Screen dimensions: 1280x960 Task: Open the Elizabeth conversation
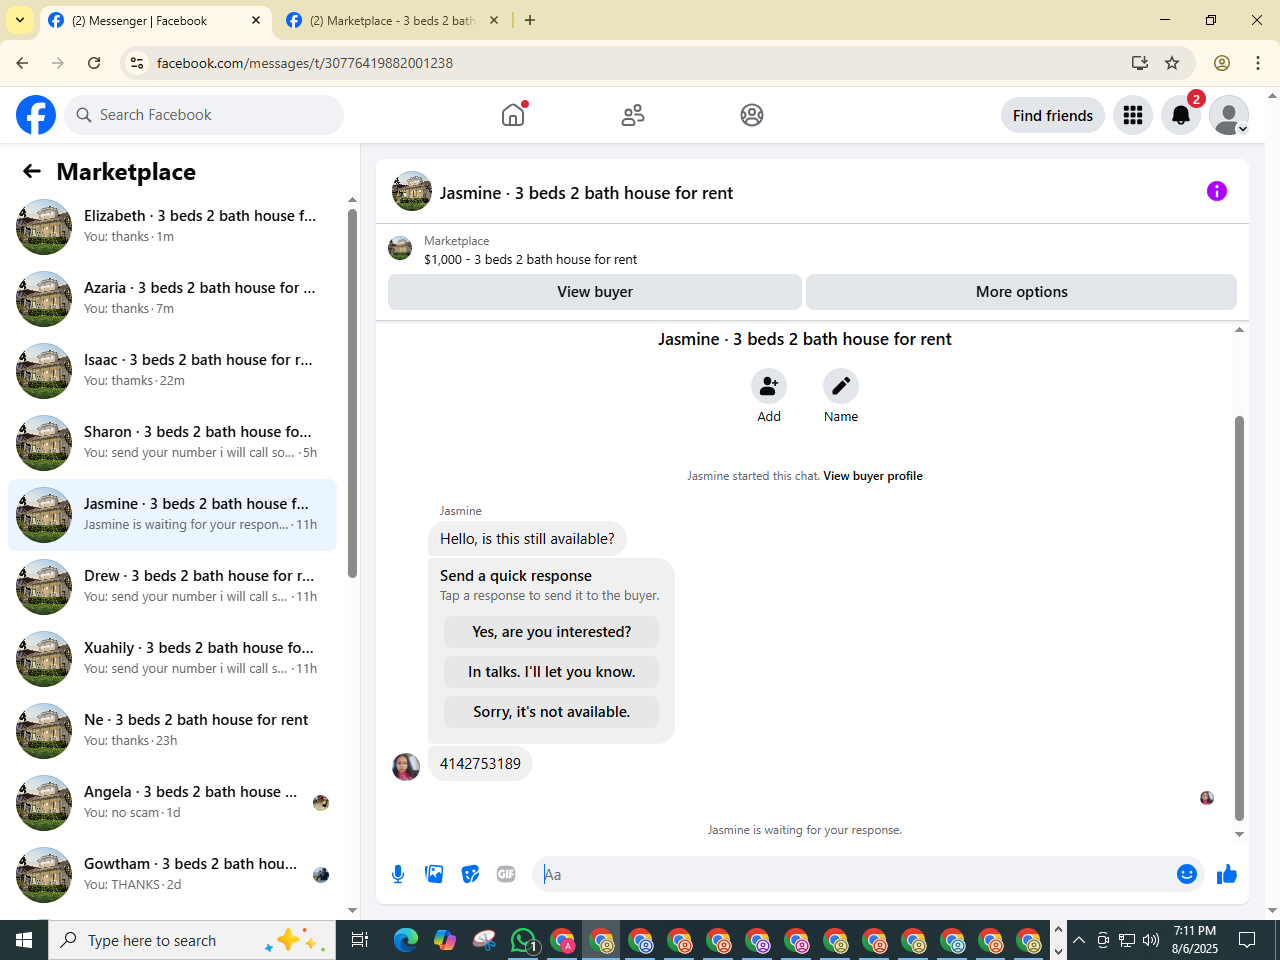[172, 227]
